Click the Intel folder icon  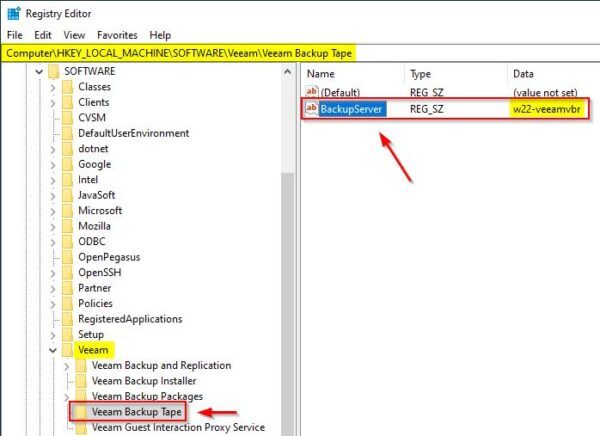tap(67, 180)
